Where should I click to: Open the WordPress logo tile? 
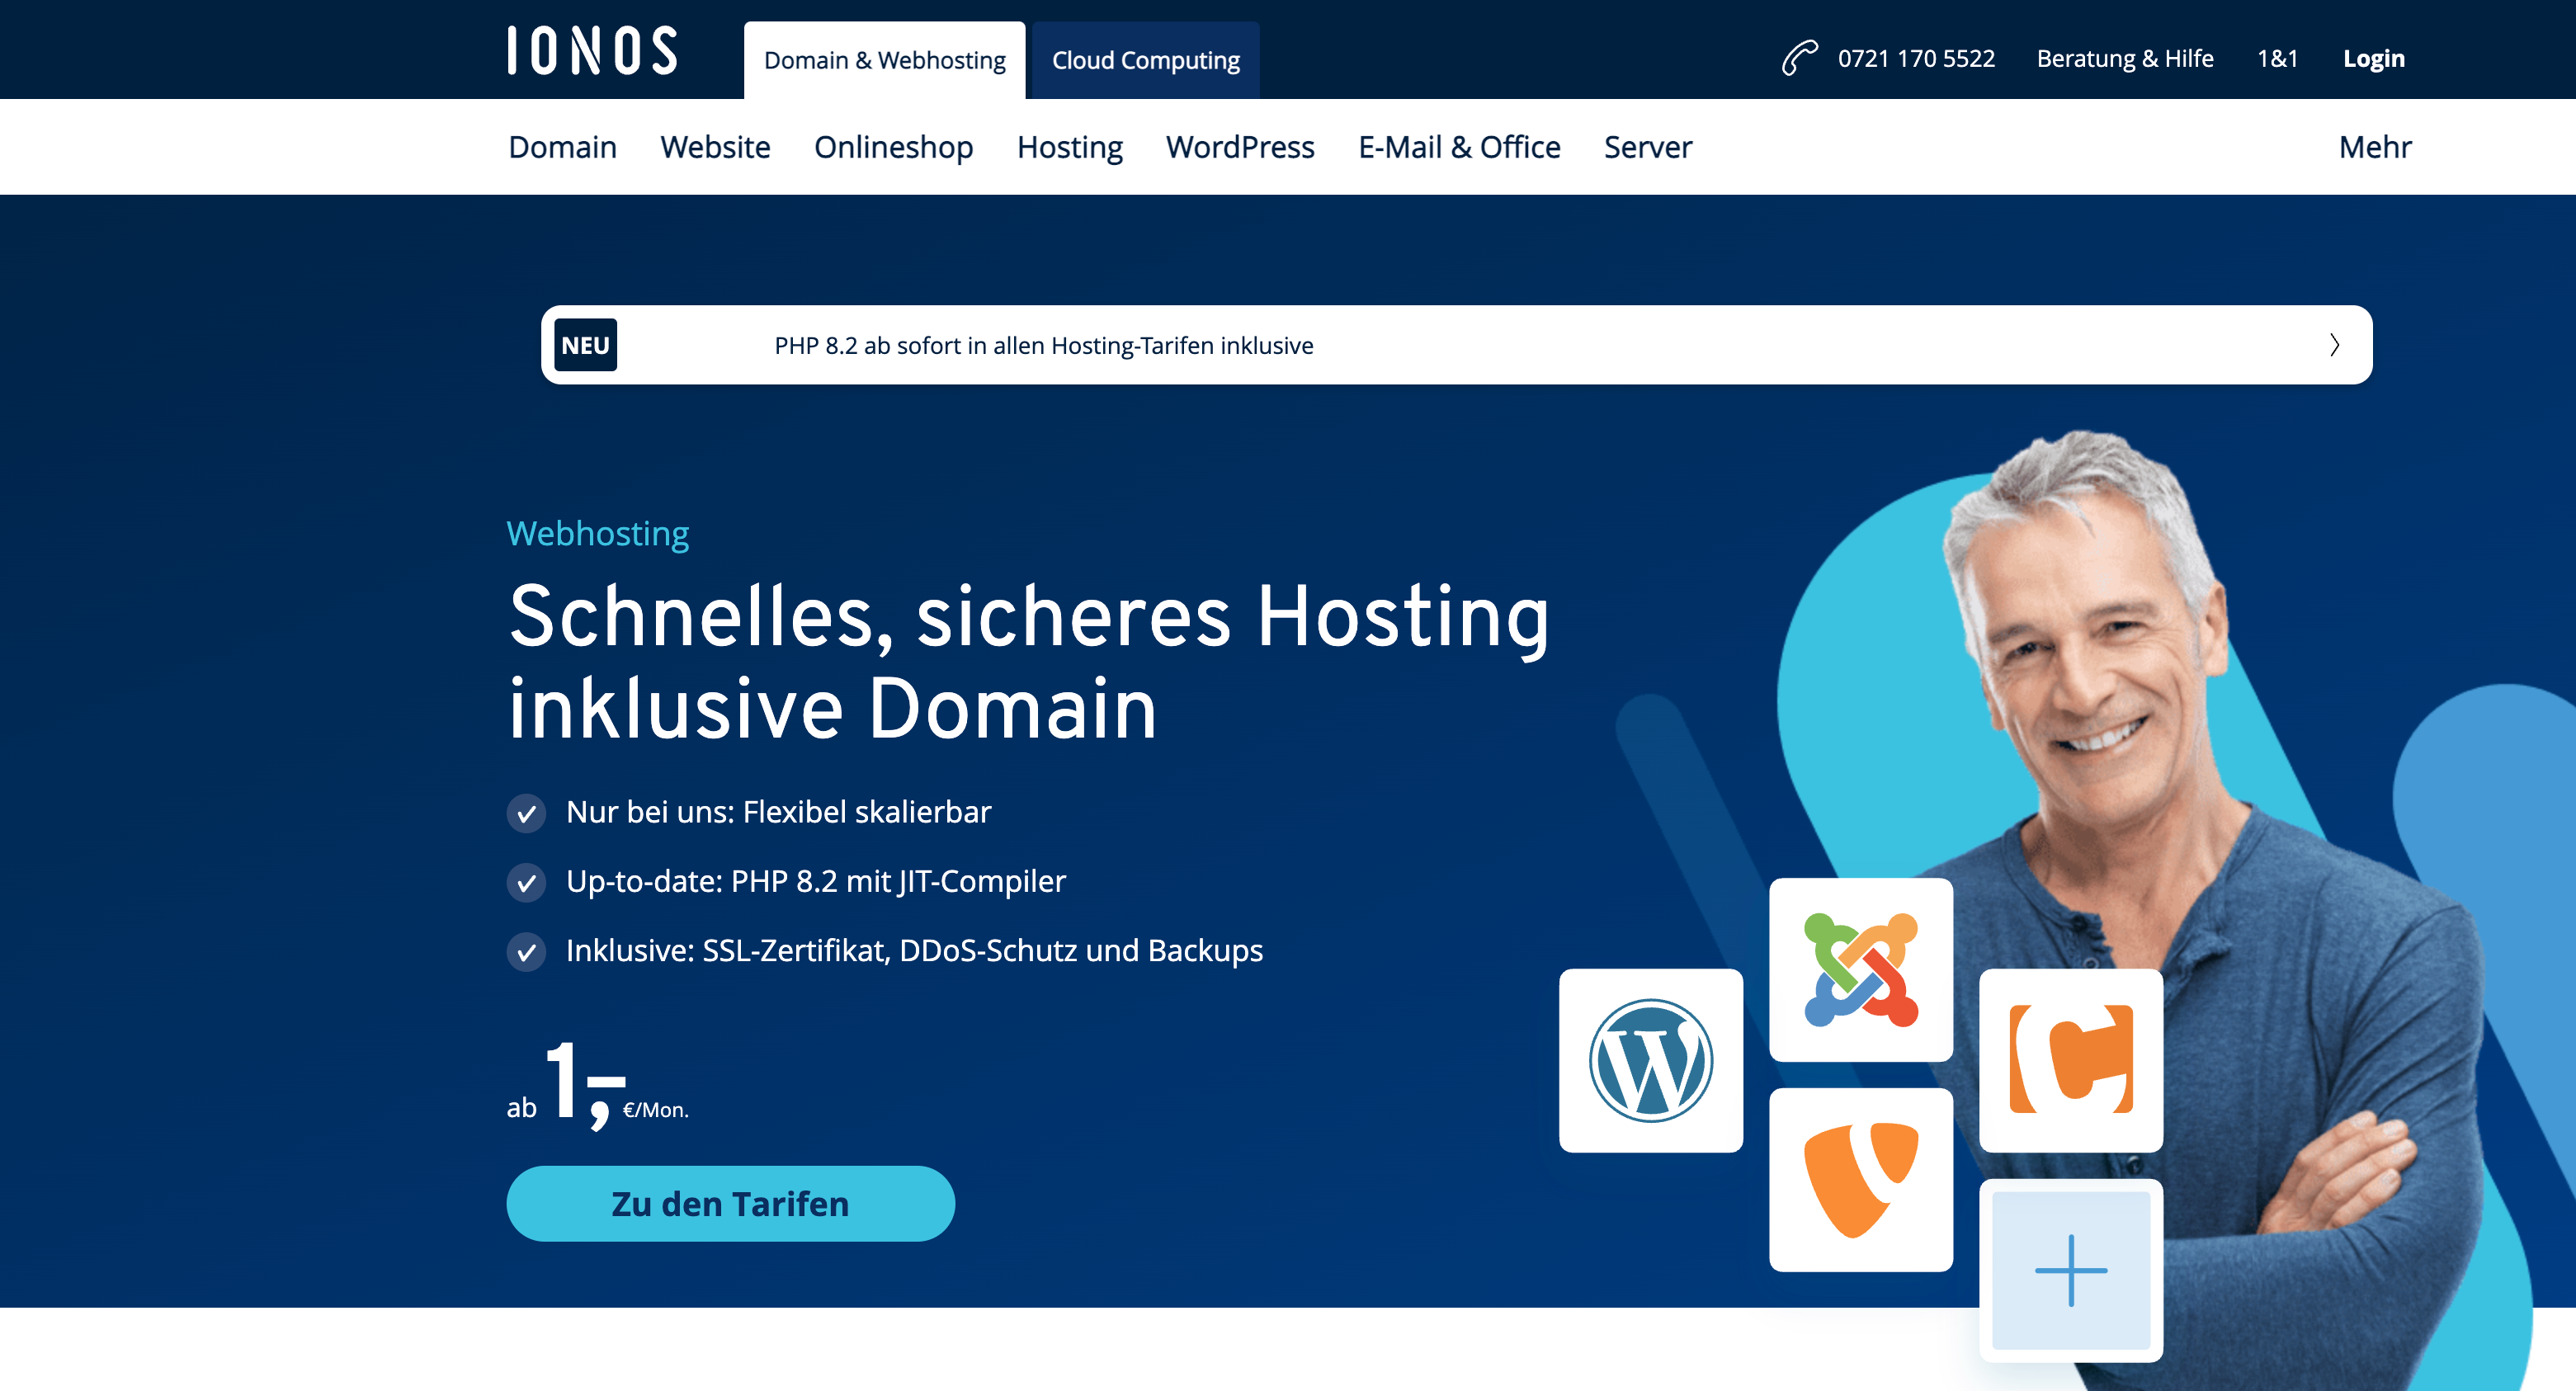[1651, 1060]
